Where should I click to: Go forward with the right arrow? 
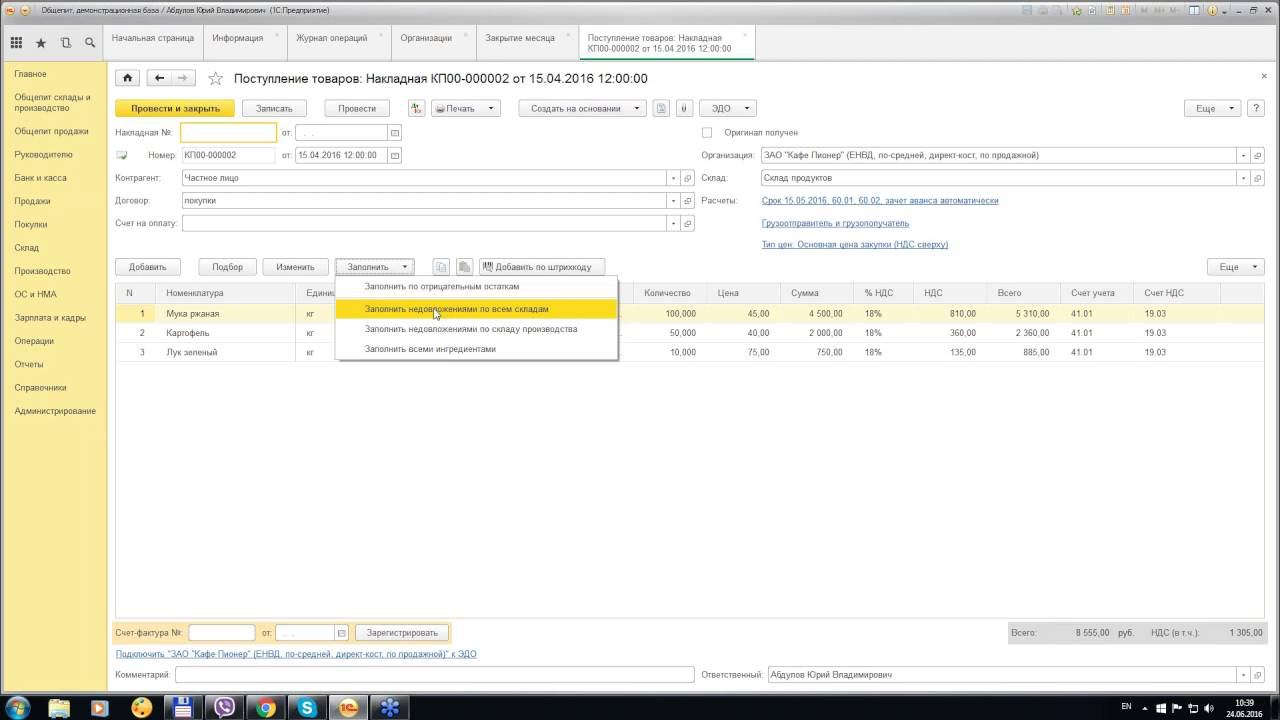(185, 78)
